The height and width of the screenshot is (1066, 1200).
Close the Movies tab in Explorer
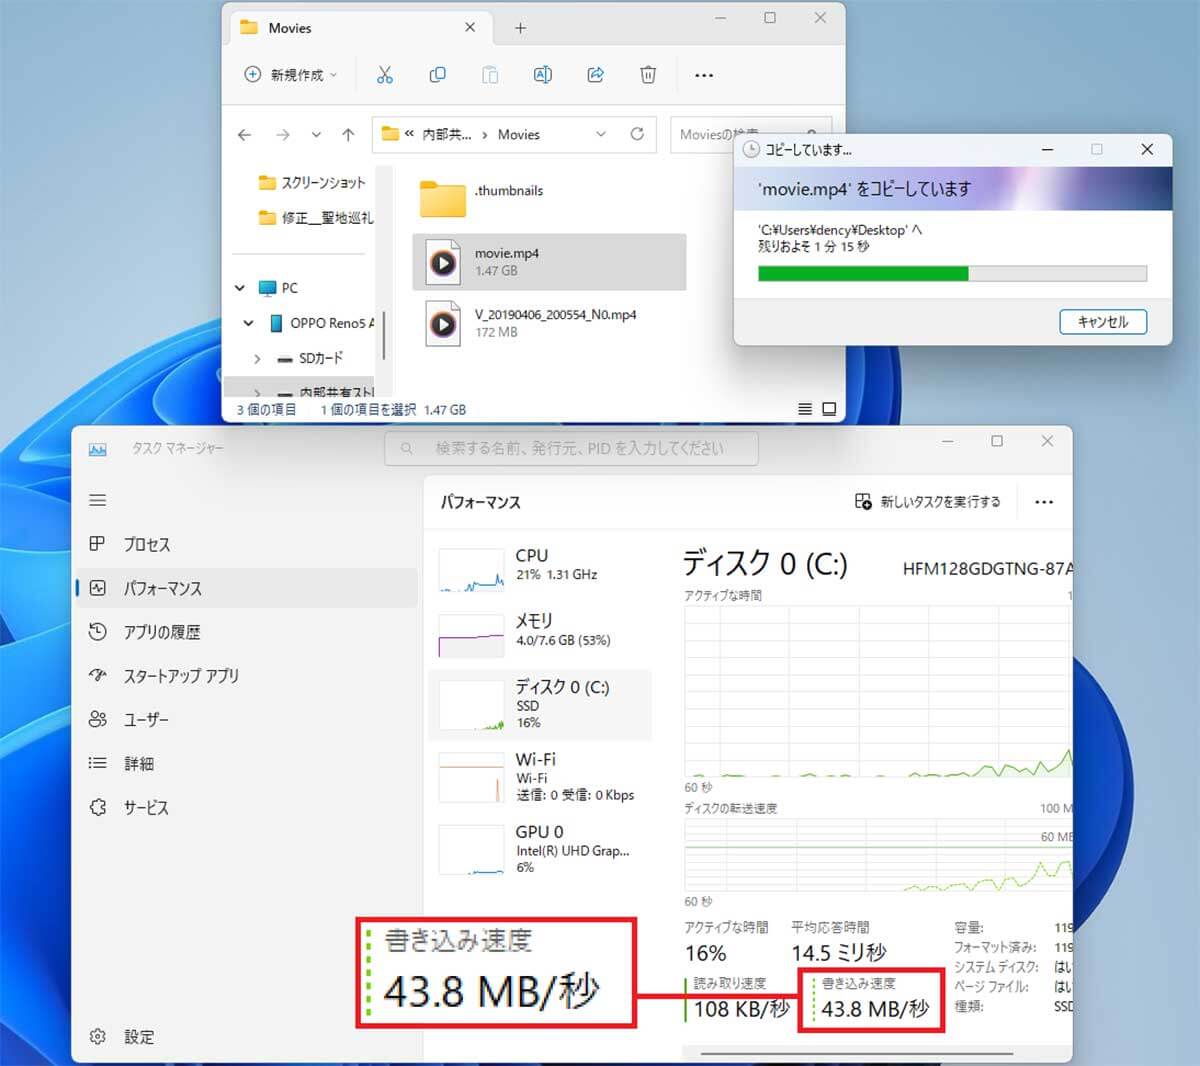(x=470, y=28)
